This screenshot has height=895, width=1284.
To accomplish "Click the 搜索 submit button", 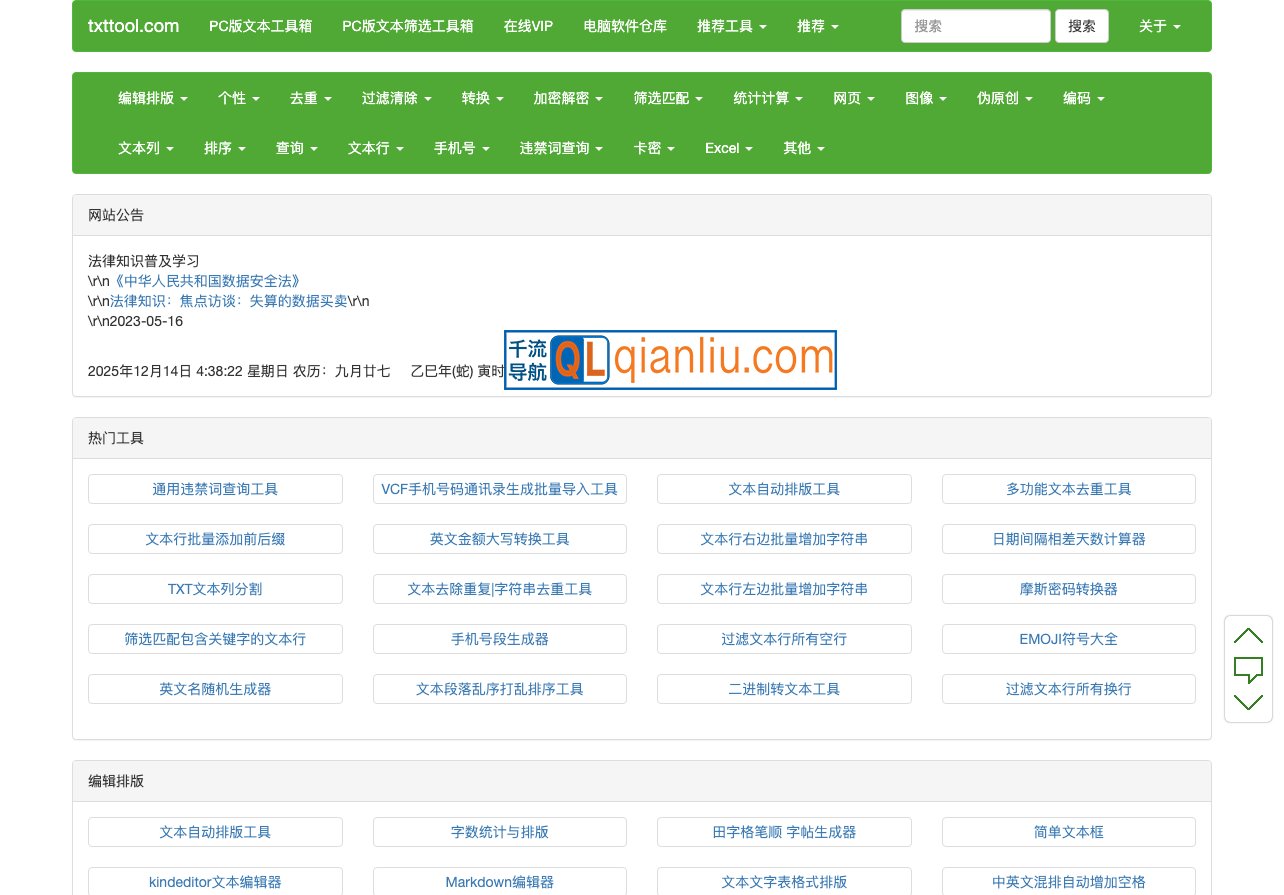I will [x=1081, y=26].
